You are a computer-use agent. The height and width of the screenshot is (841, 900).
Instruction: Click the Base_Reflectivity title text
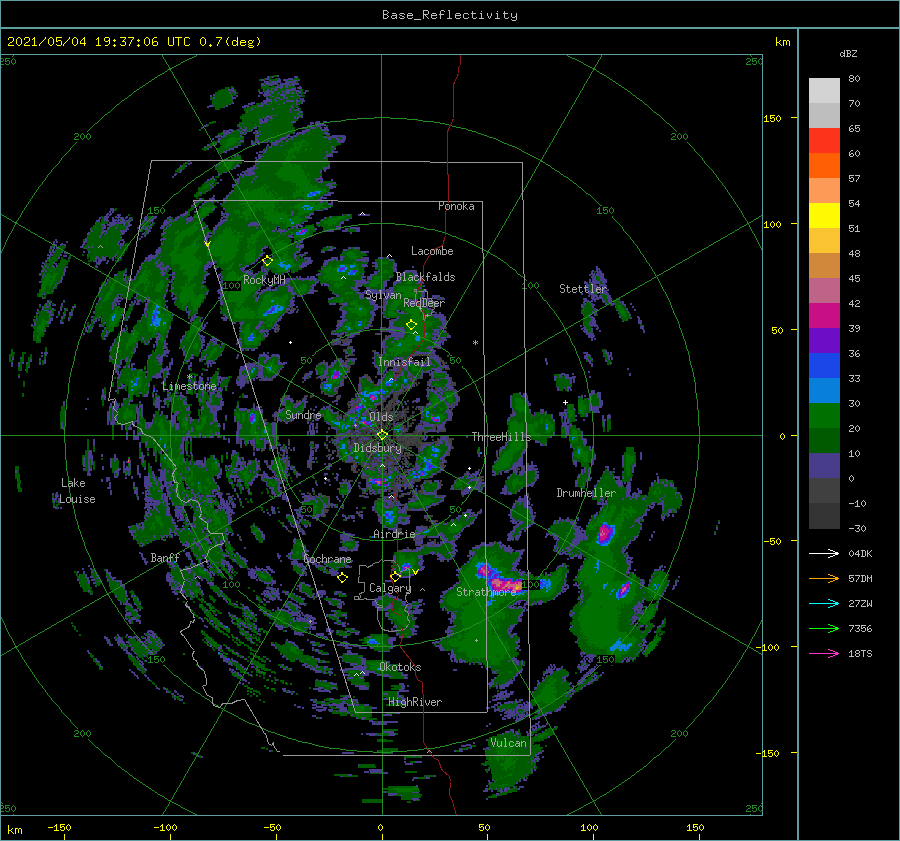pyautogui.click(x=450, y=15)
